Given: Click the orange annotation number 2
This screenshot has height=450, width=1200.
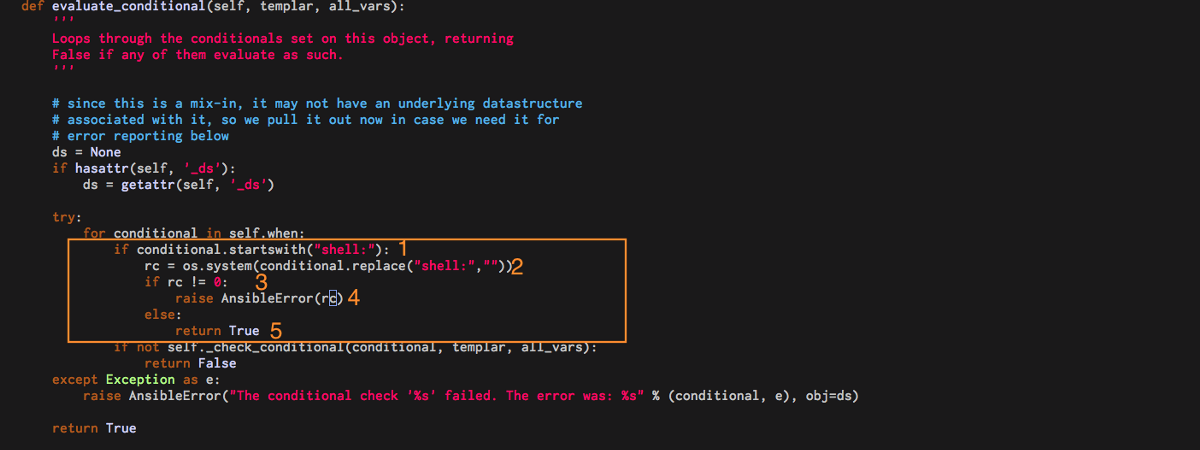Looking at the screenshot, I should [518, 267].
